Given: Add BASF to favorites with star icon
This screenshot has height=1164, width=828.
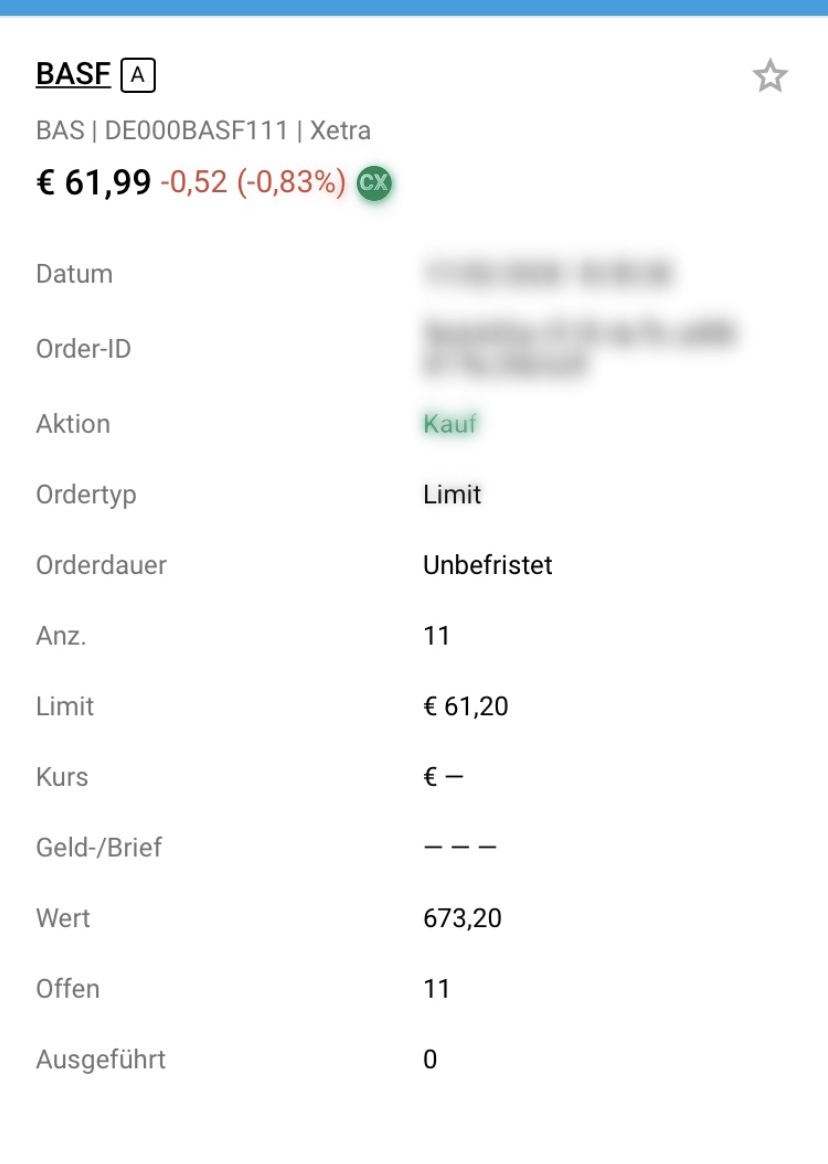Looking at the screenshot, I should click(x=770, y=76).
